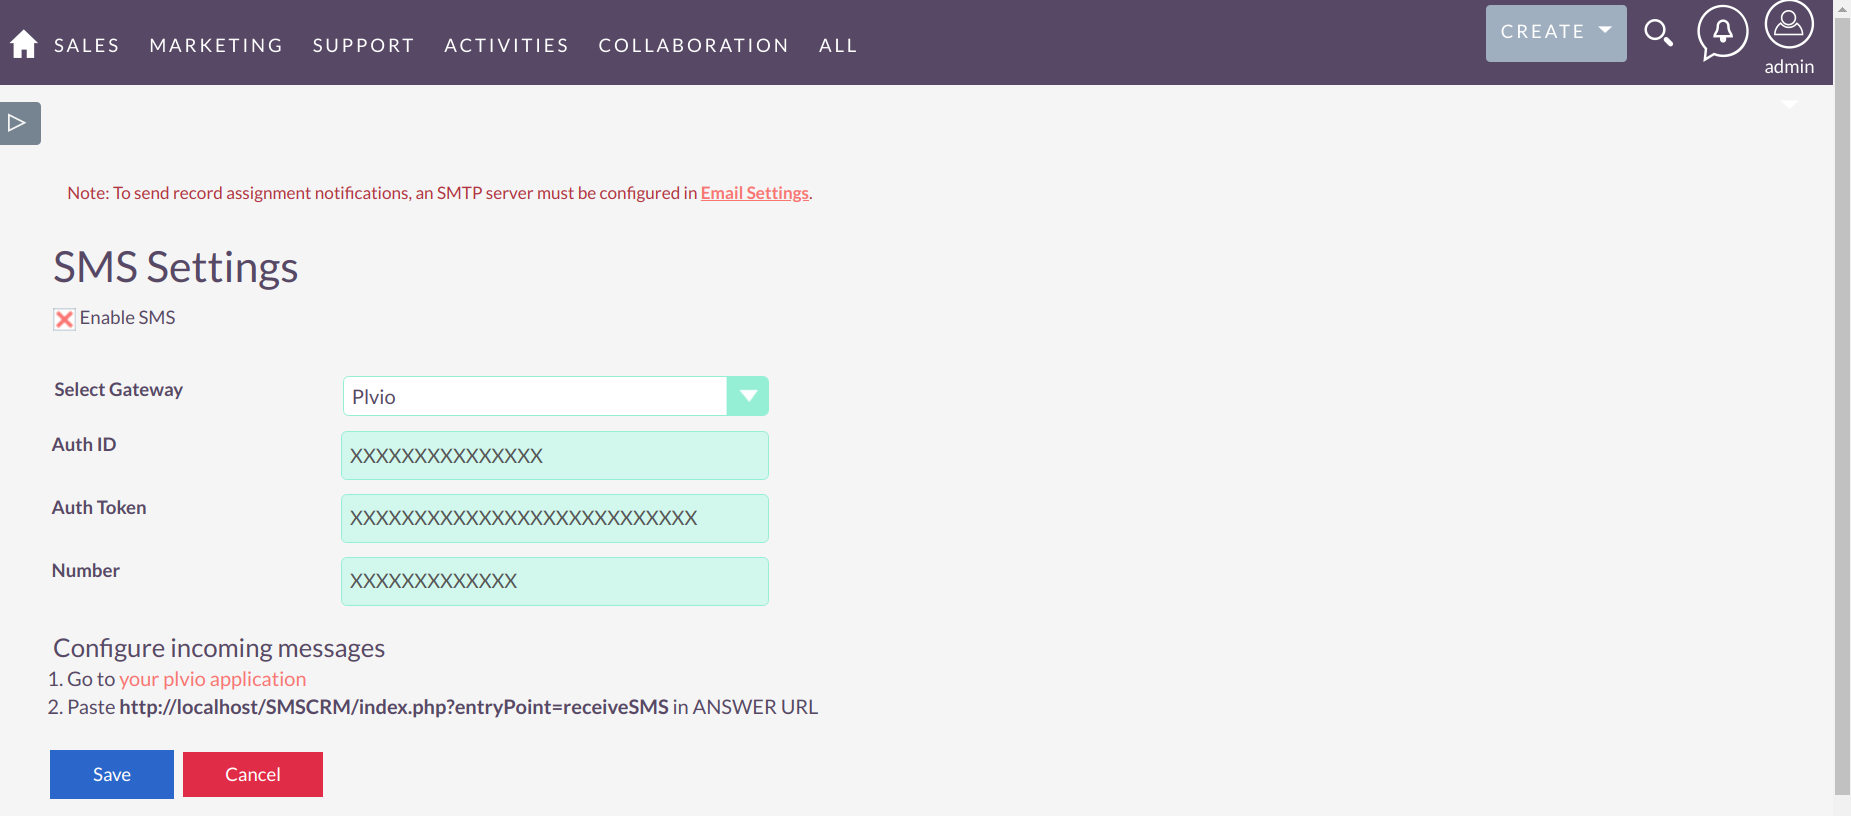This screenshot has height=816, width=1851.
Task: Click the your plvio application link
Action: 212,679
